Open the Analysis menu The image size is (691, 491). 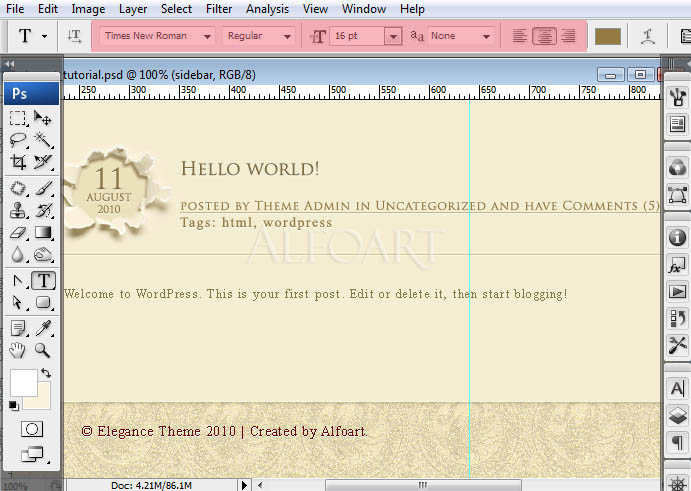pos(267,9)
